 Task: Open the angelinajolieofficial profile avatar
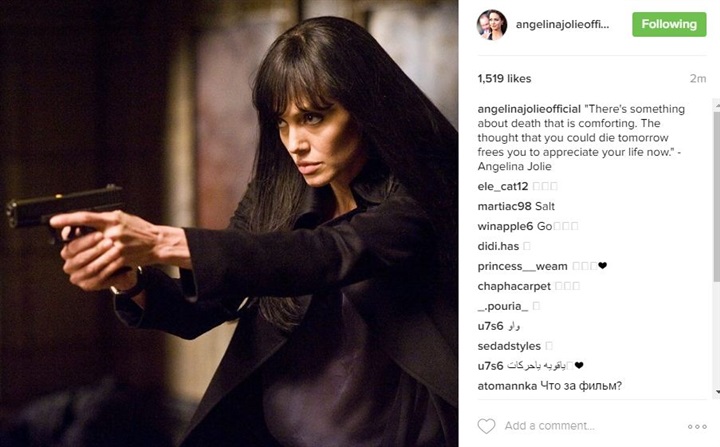492,24
